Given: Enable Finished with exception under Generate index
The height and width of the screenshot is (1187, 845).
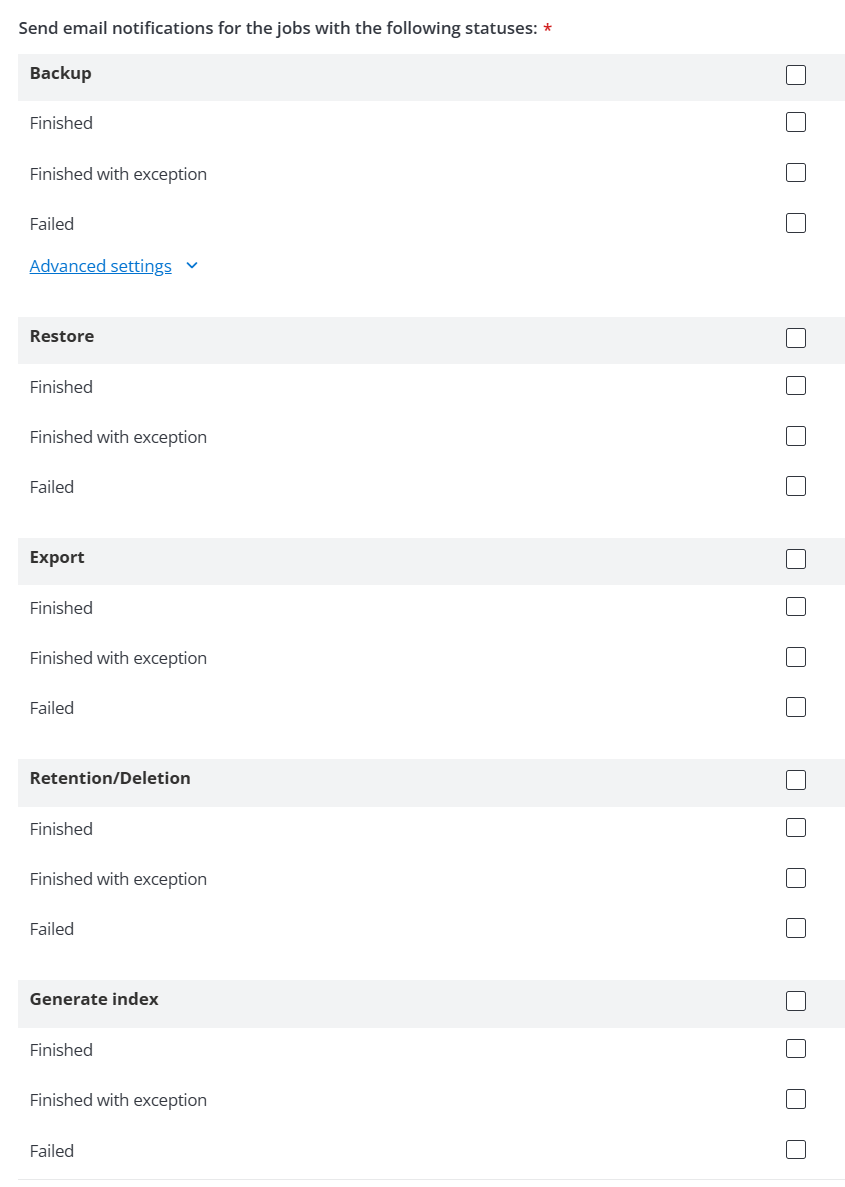Looking at the screenshot, I should pos(795,1099).
